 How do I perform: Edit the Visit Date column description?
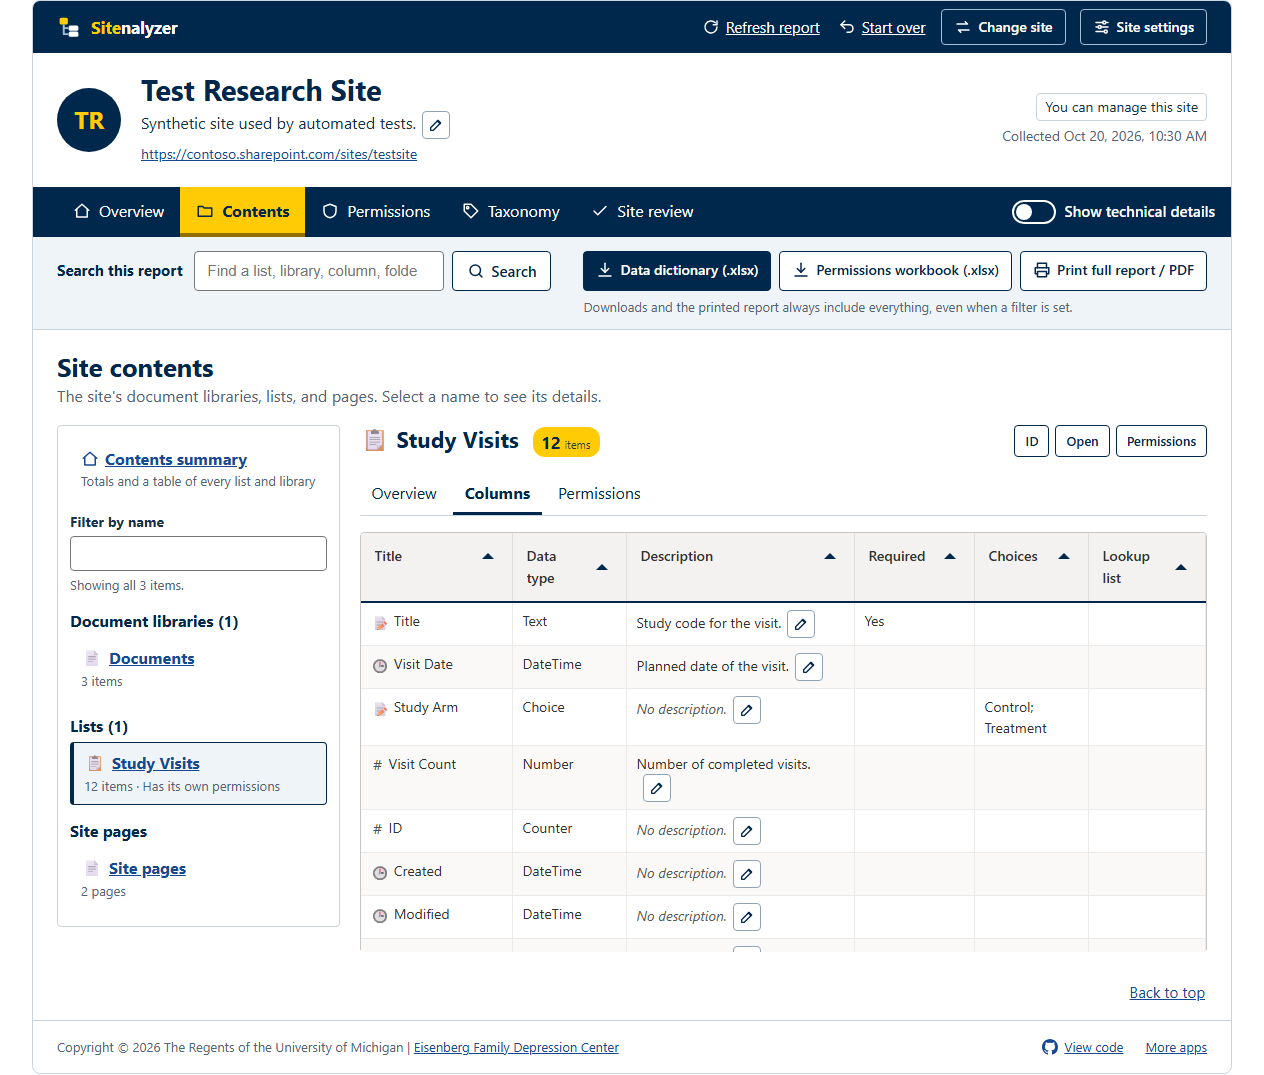tap(809, 667)
